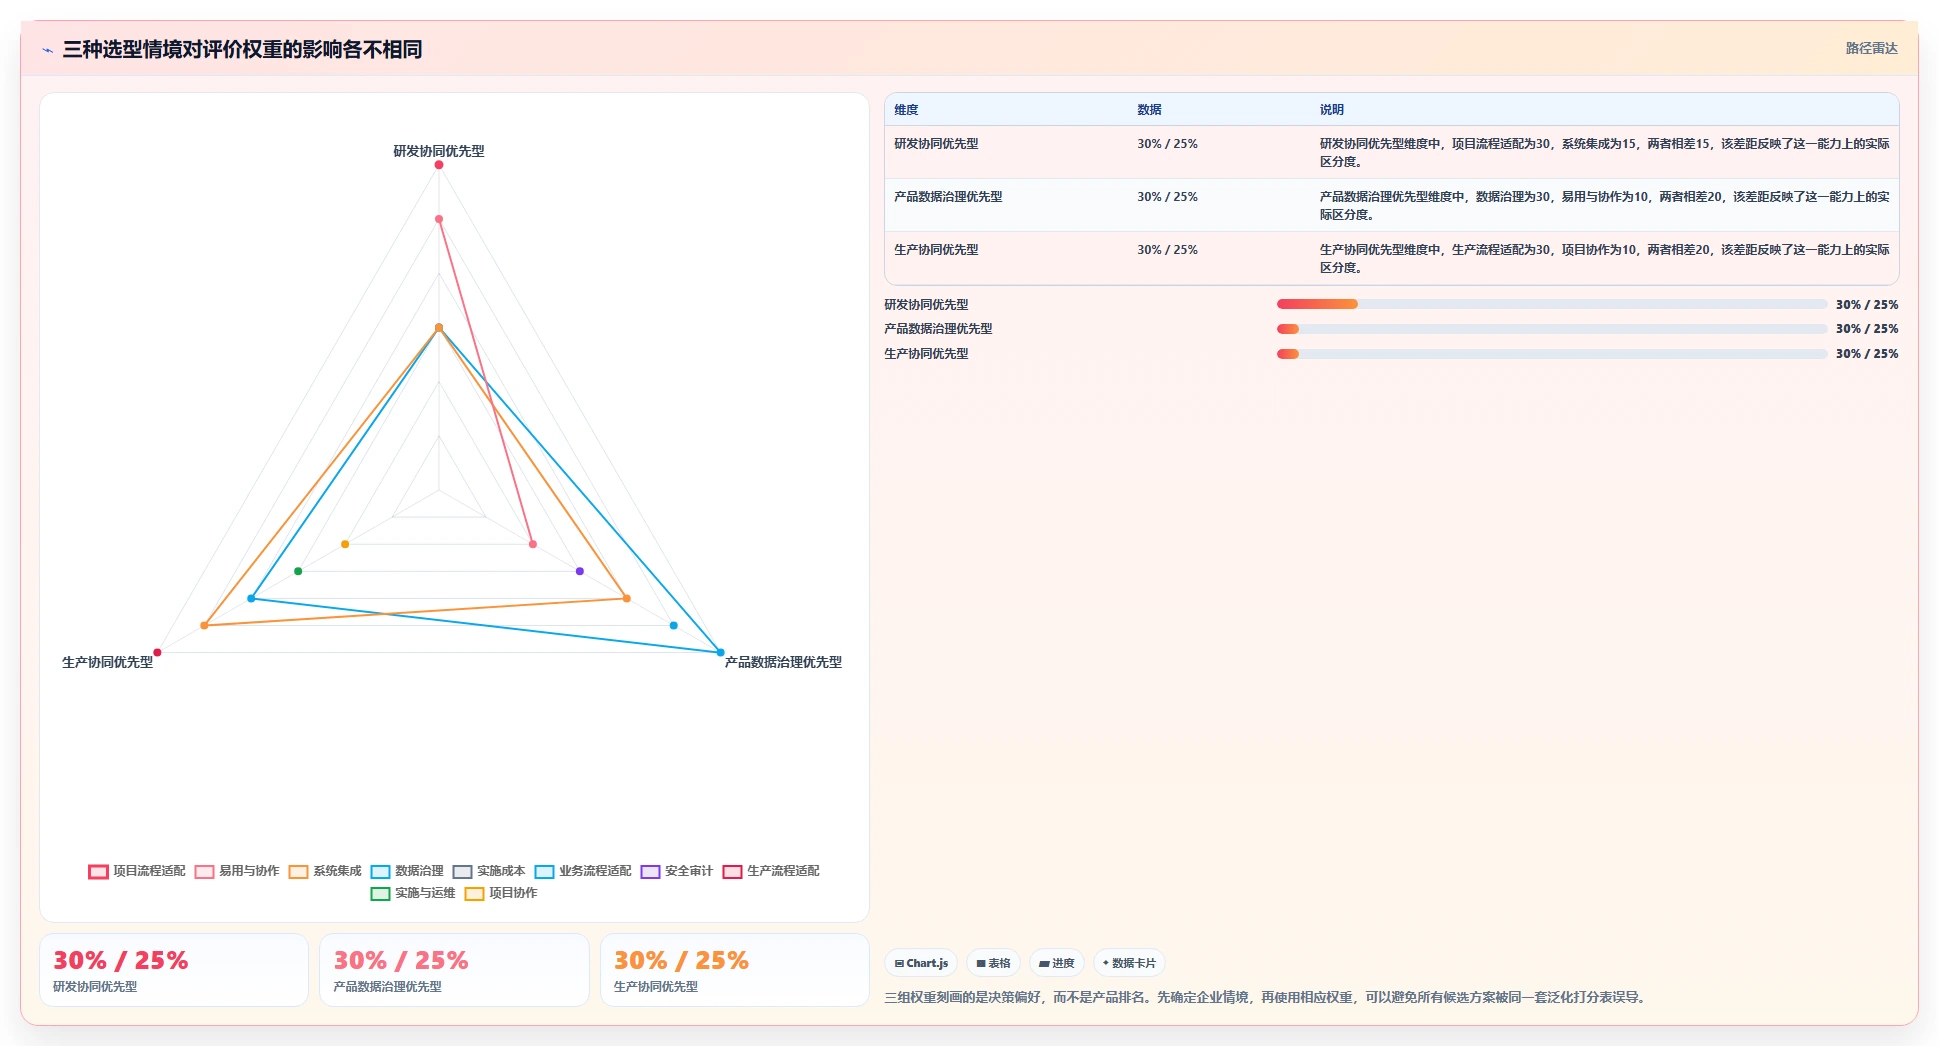Toggle the 系统集成 legend series
The image size is (1939, 1046).
[x=325, y=871]
